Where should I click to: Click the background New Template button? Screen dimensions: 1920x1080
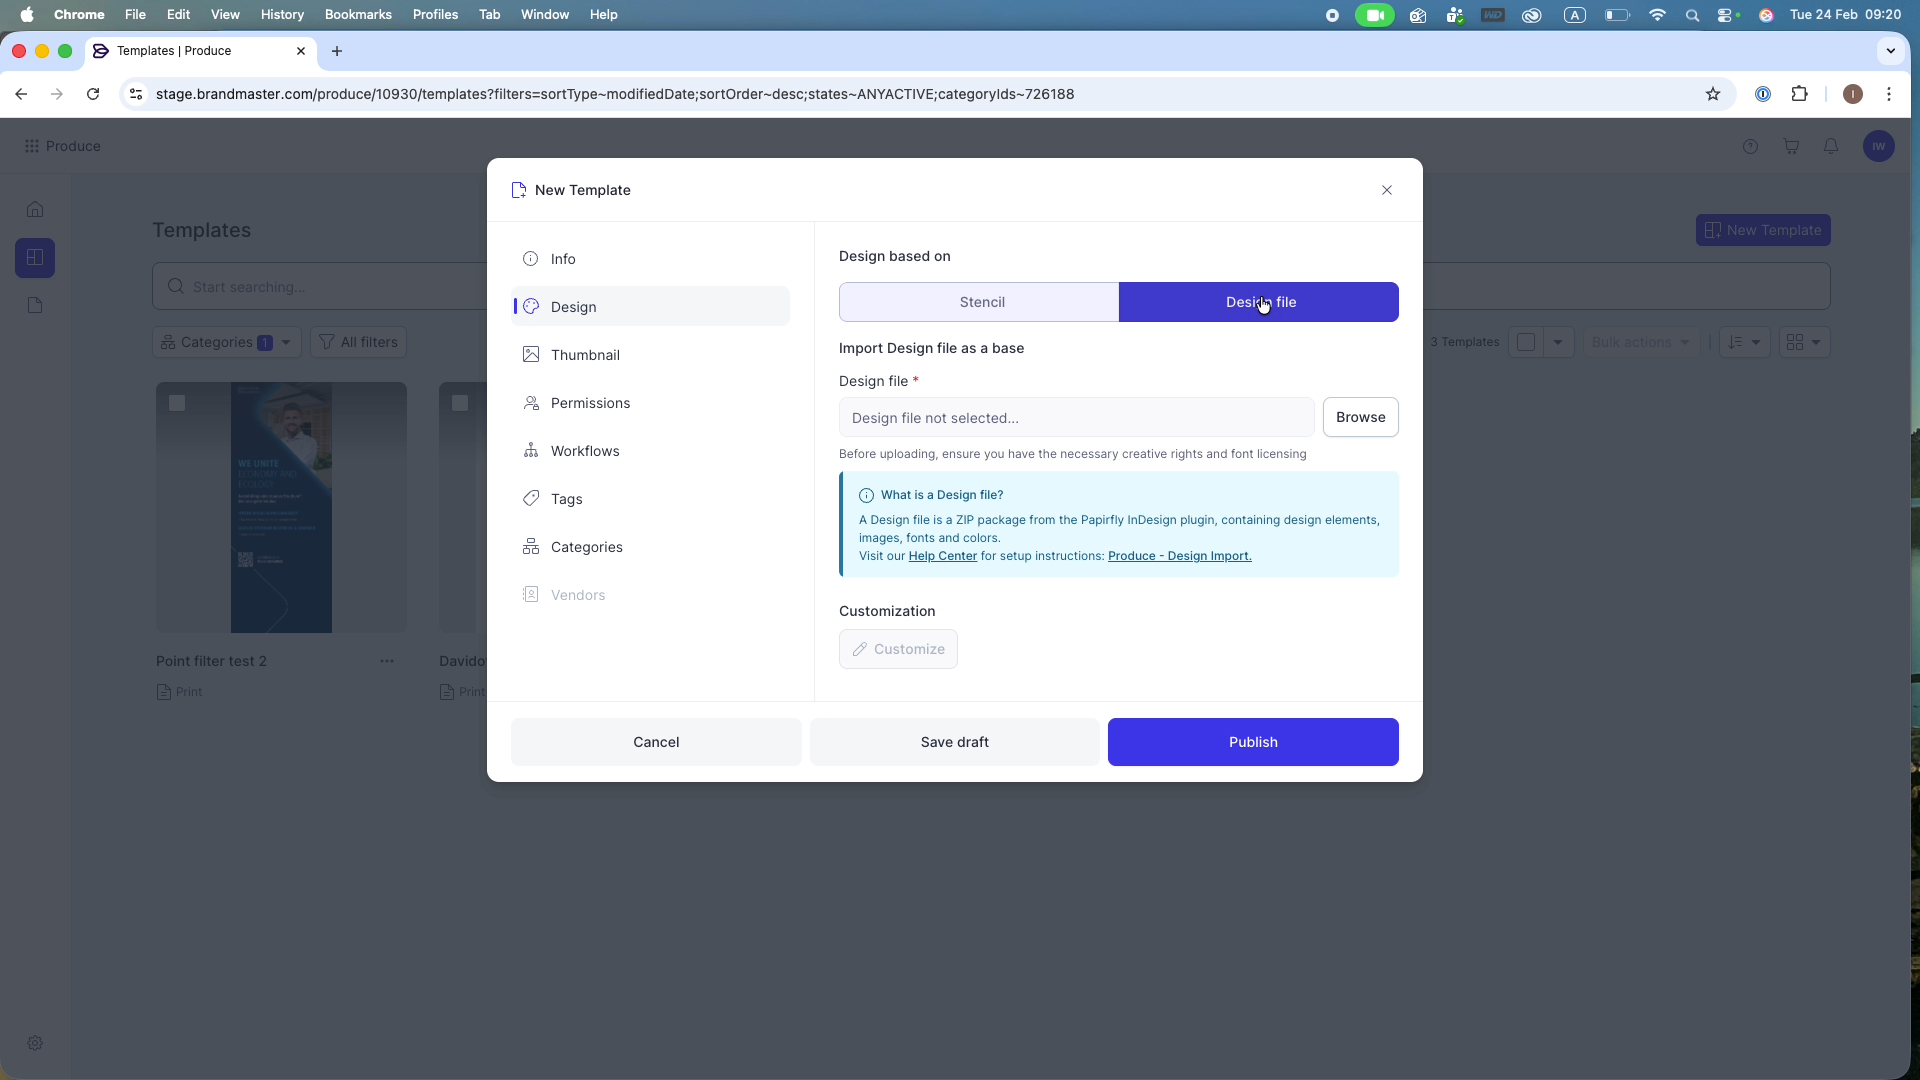[x=1763, y=230]
